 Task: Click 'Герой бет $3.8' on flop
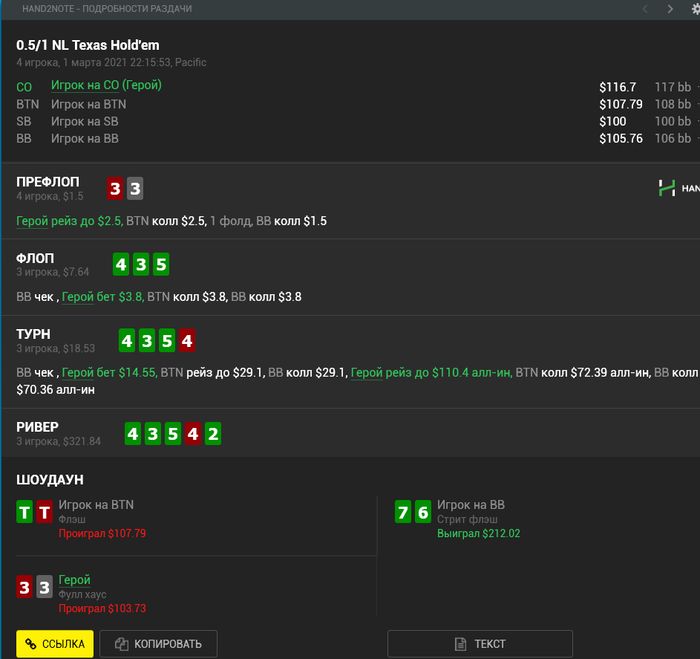103,297
